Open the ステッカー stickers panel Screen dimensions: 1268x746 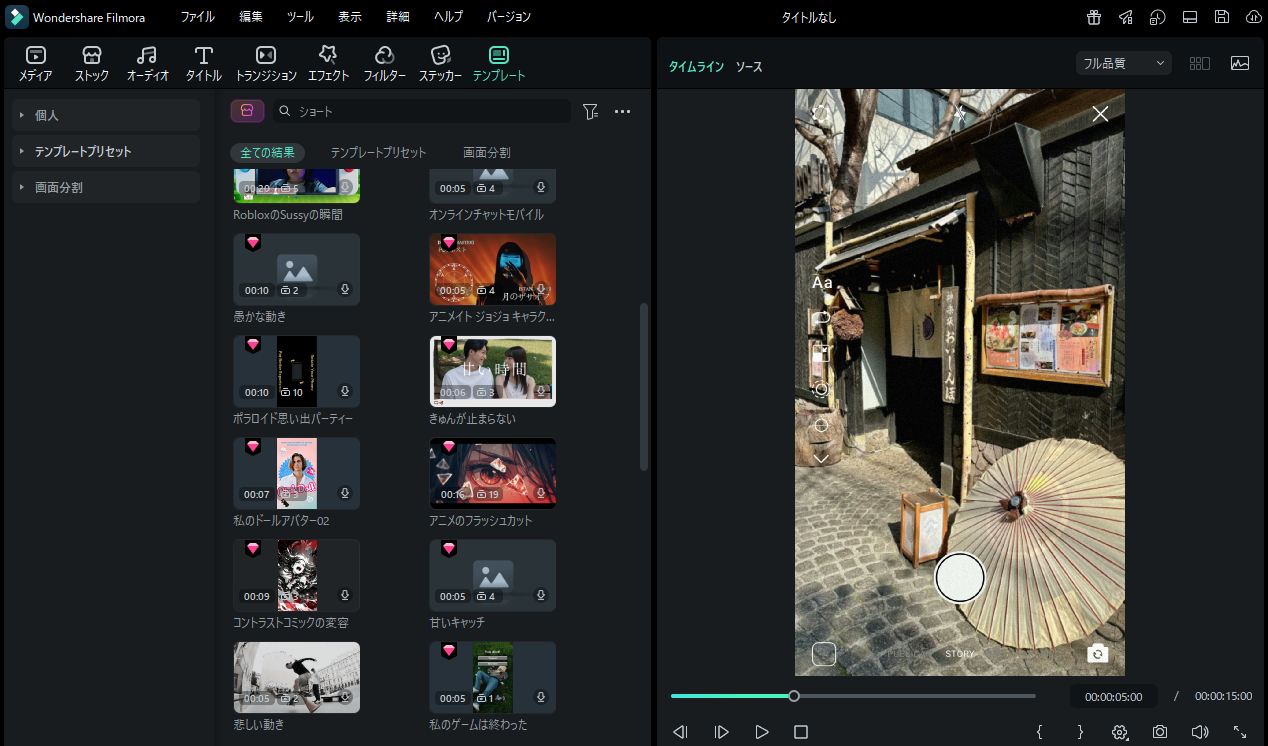[440, 64]
